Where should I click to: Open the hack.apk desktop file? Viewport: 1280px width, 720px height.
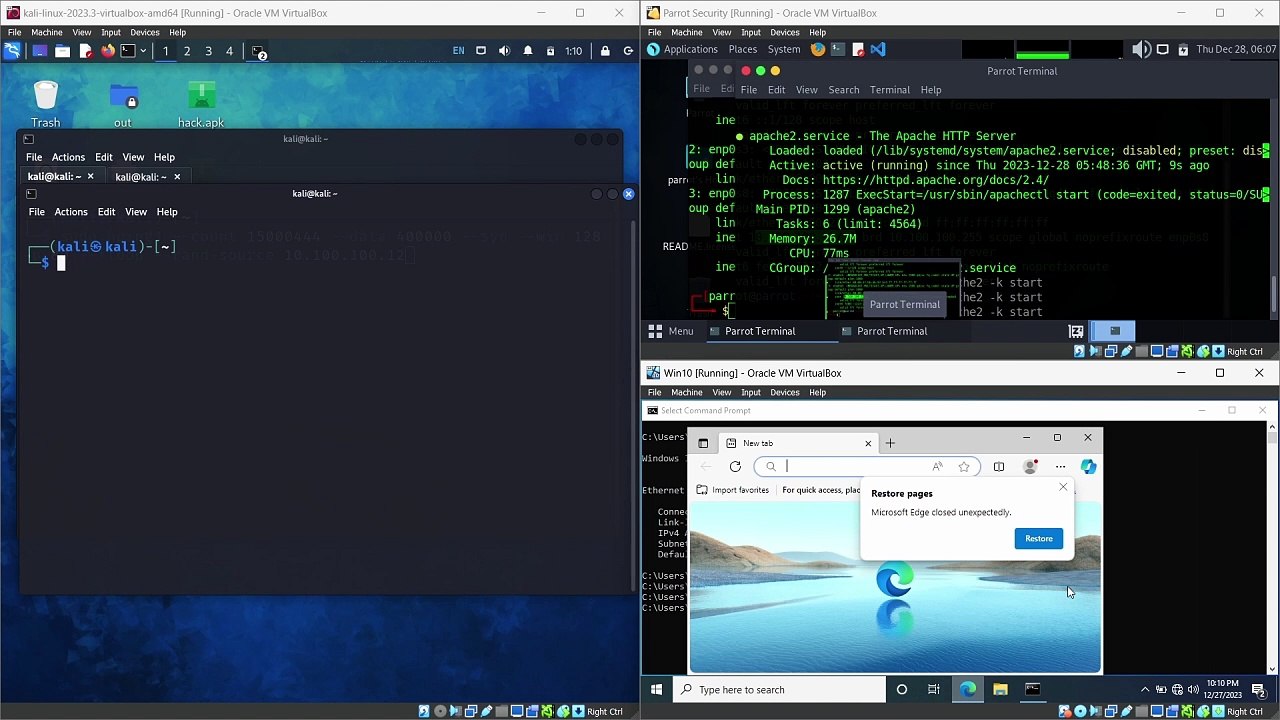(x=201, y=104)
